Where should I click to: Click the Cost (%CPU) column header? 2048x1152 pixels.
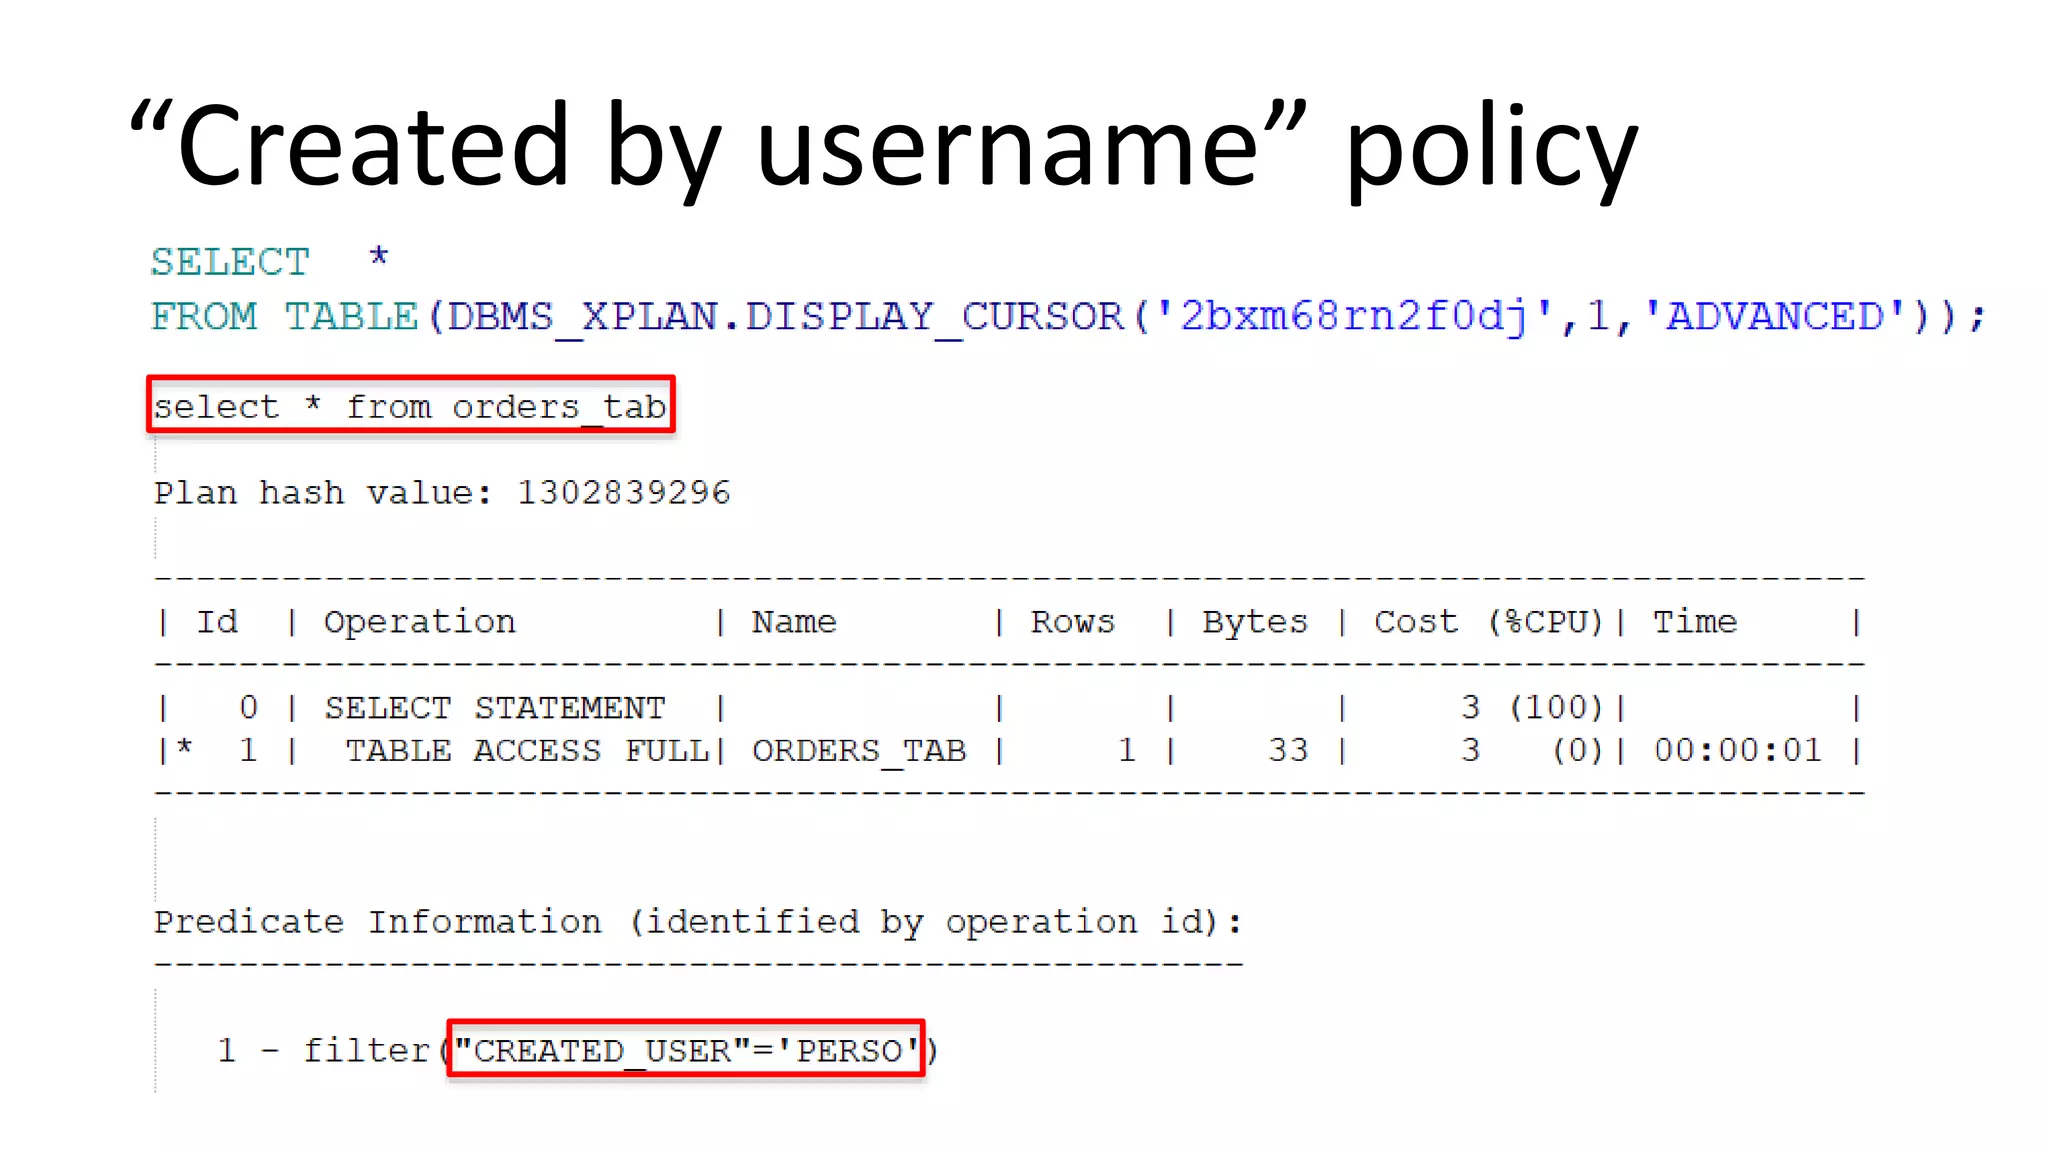[1488, 622]
